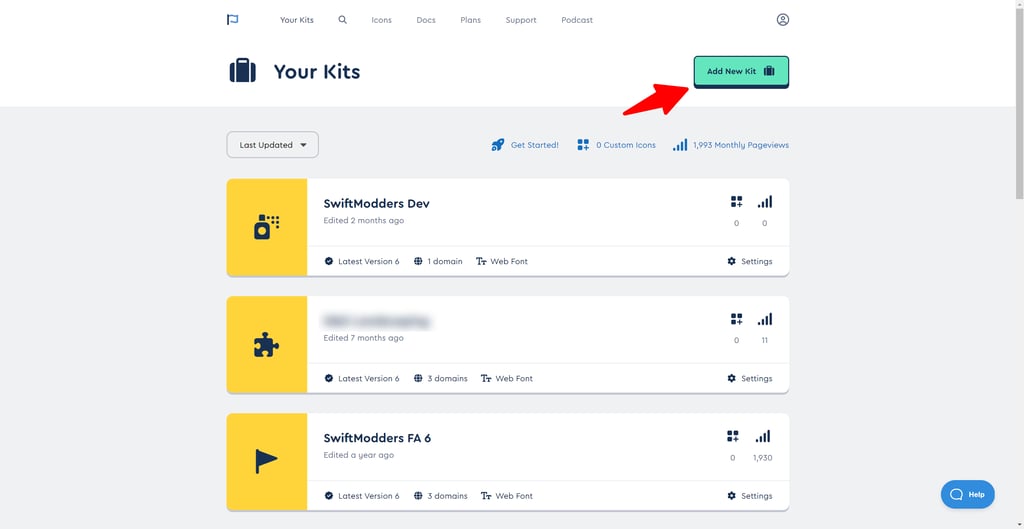
Task: Open the puzzle piece kit thumbnail
Action: (266, 344)
